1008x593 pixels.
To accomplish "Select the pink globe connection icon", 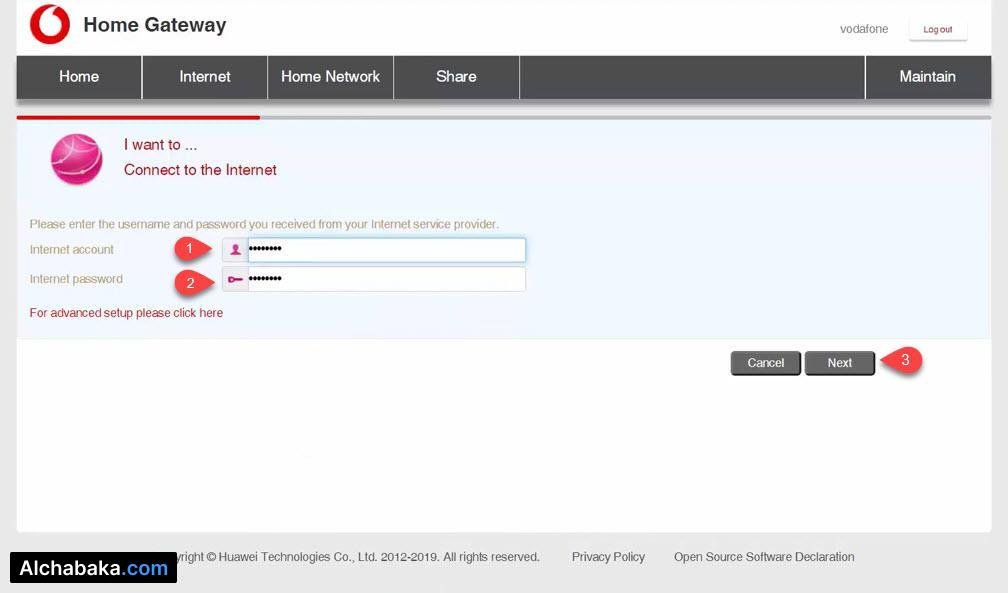I will point(77,158).
